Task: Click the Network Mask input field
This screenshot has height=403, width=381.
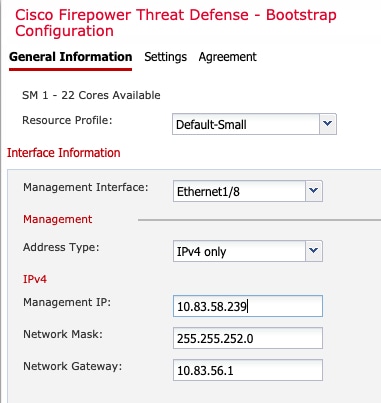Action: tap(248, 338)
